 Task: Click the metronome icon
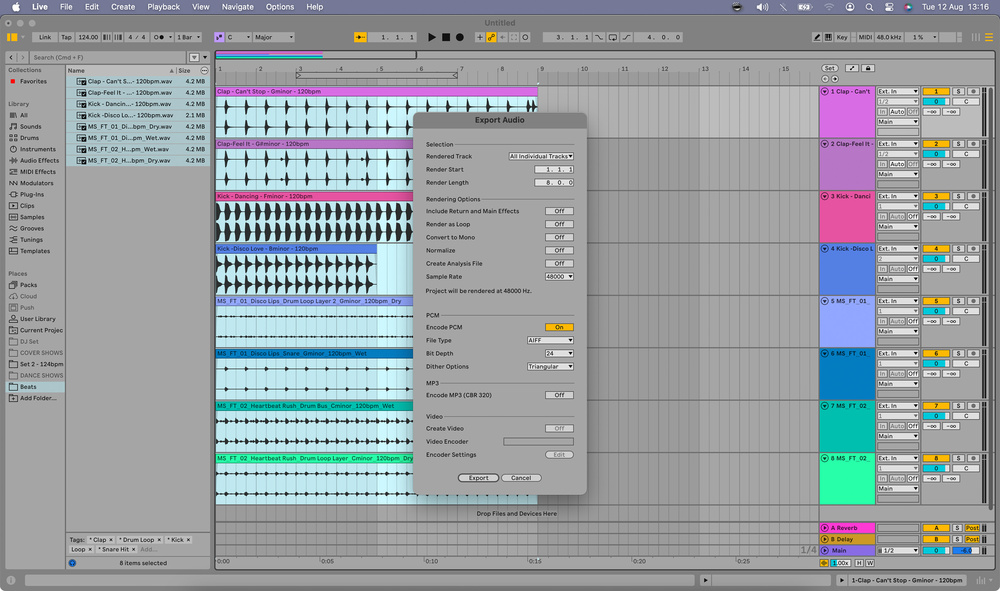tap(159, 37)
